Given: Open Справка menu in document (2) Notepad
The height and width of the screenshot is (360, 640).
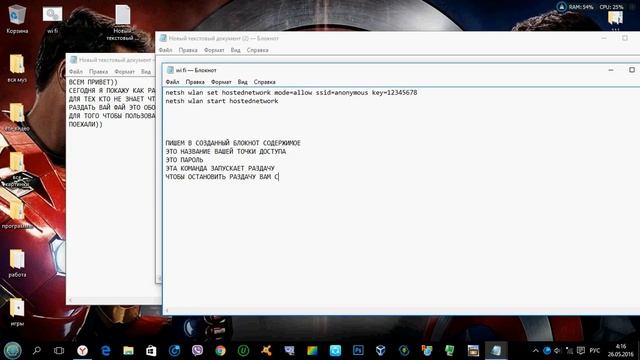Looking at the screenshot, I should point(258,50).
